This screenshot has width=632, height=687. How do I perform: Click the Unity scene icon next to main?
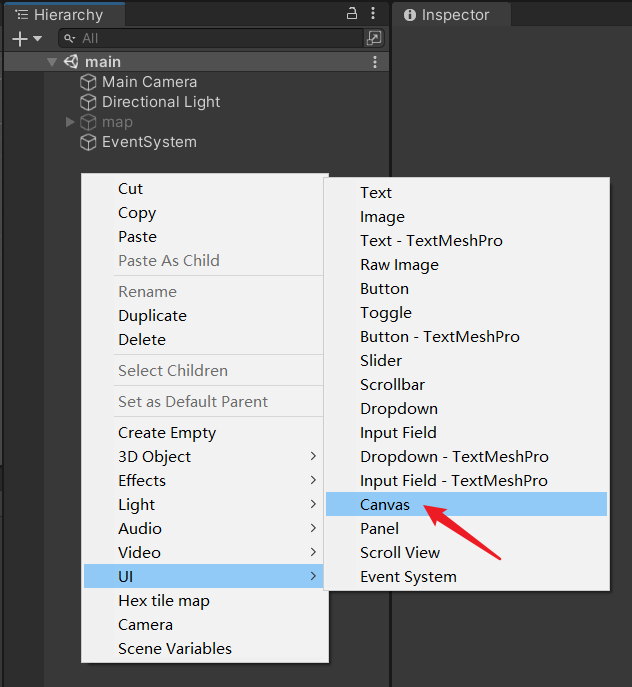(x=71, y=62)
